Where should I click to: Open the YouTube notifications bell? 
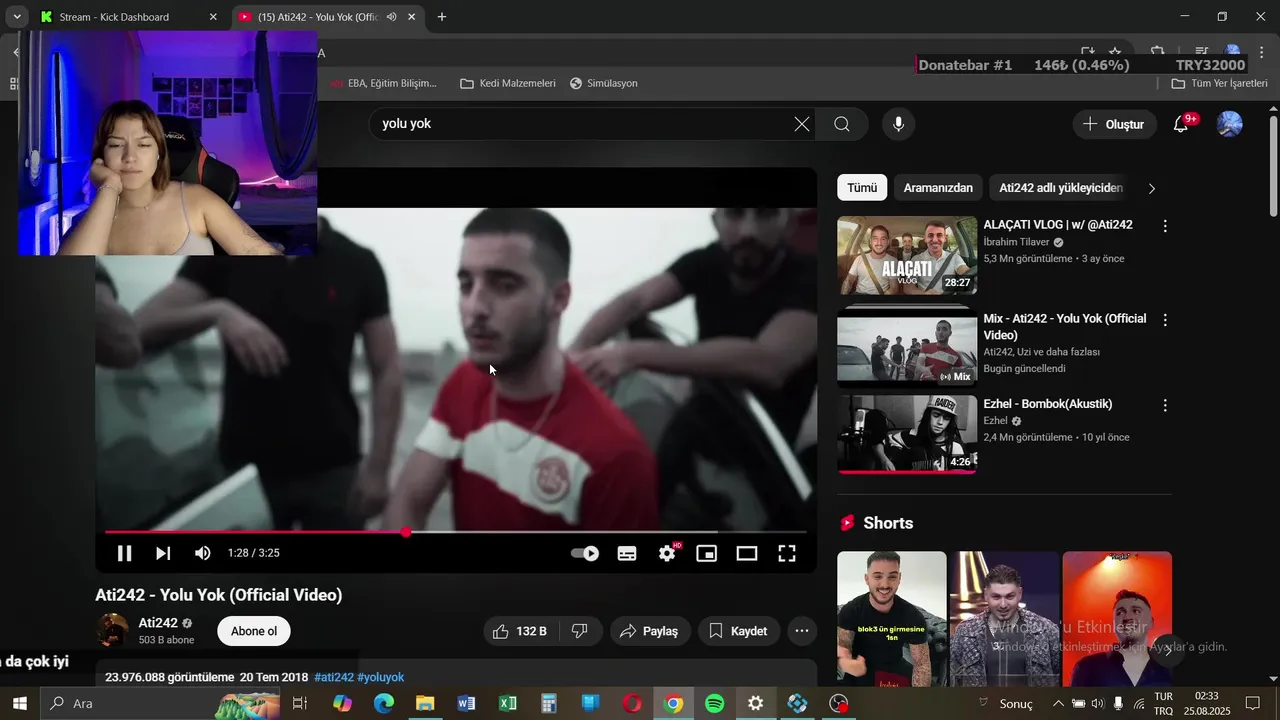click(1181, 124)
